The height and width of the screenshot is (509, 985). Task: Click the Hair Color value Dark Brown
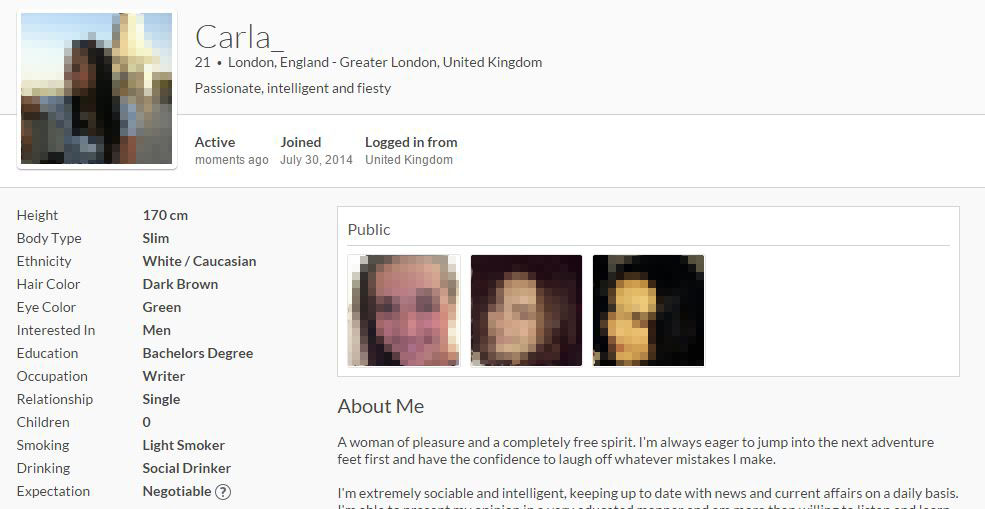[x=180, y=284]
